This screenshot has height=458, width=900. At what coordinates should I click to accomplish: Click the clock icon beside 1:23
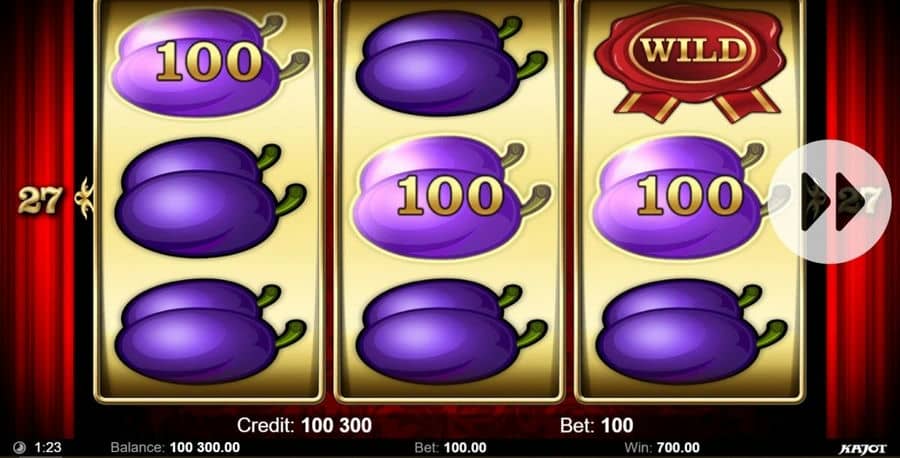pyautogui.click(x=19, y=448)
